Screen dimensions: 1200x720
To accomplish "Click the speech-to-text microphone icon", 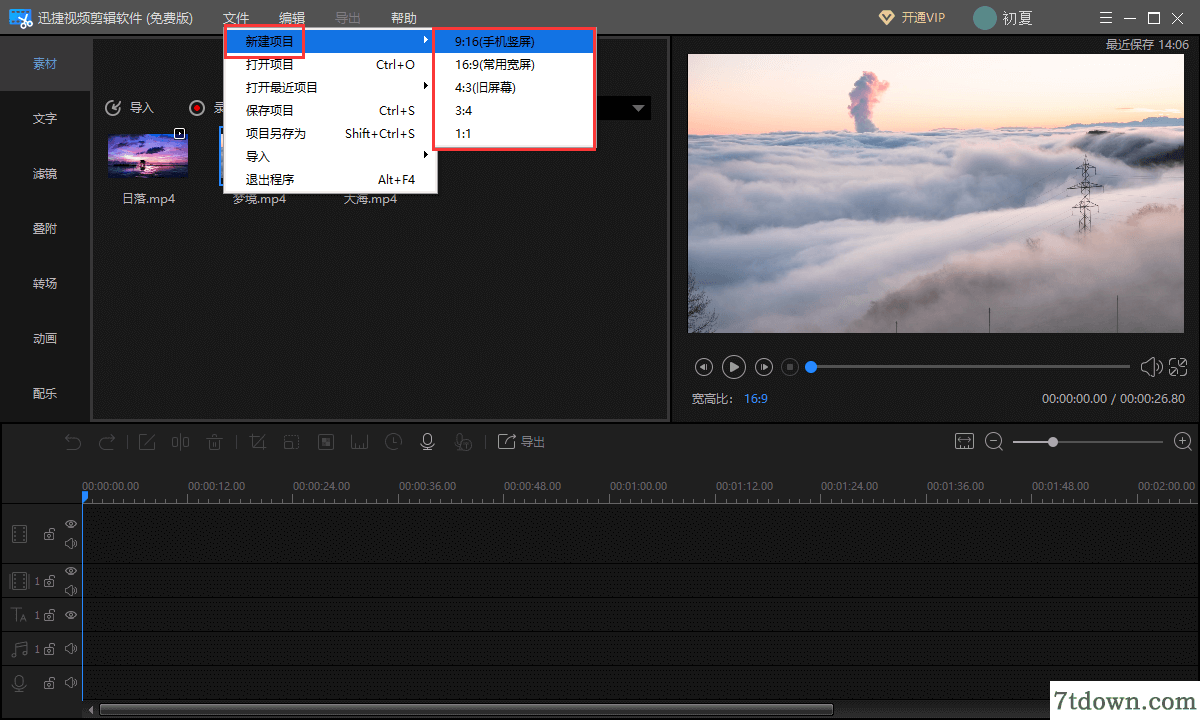I will tap(463, 442).
